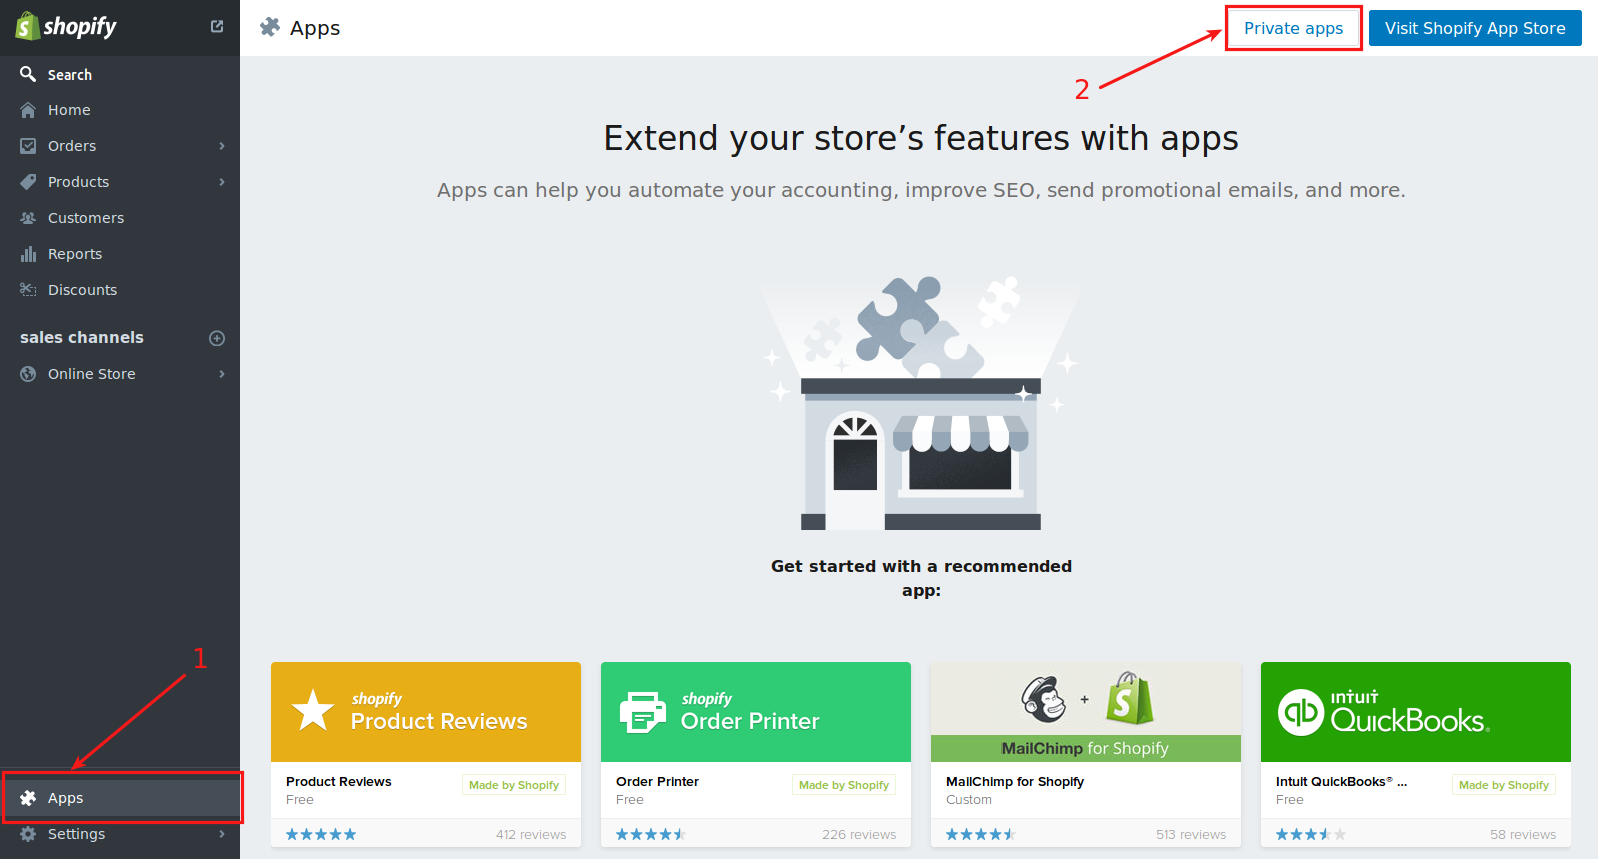Open the Product Reviews app title
The height and width of the screenshot is (859, 1598).
(339, 781)
